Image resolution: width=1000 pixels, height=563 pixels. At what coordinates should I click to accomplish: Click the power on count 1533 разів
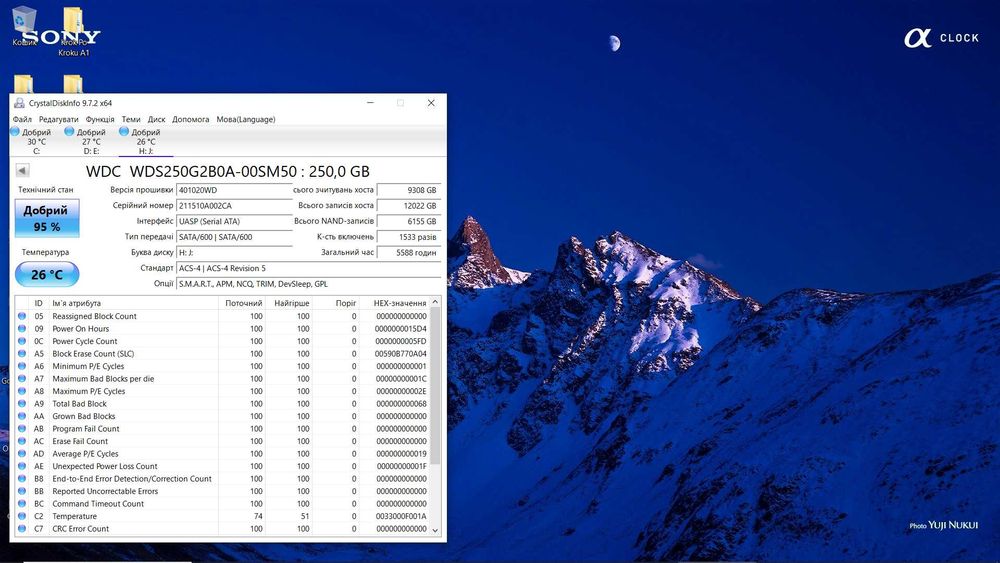[409, 237]
